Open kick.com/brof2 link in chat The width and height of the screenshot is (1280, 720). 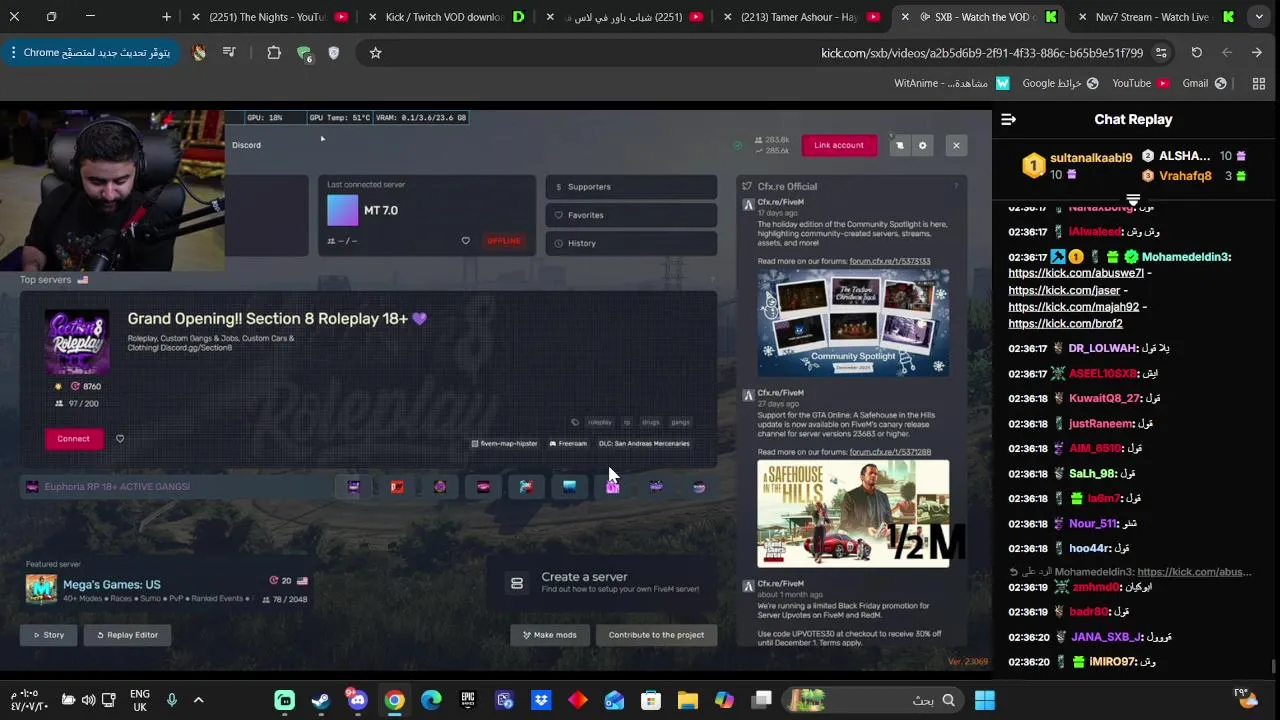tap(1065, 324)
